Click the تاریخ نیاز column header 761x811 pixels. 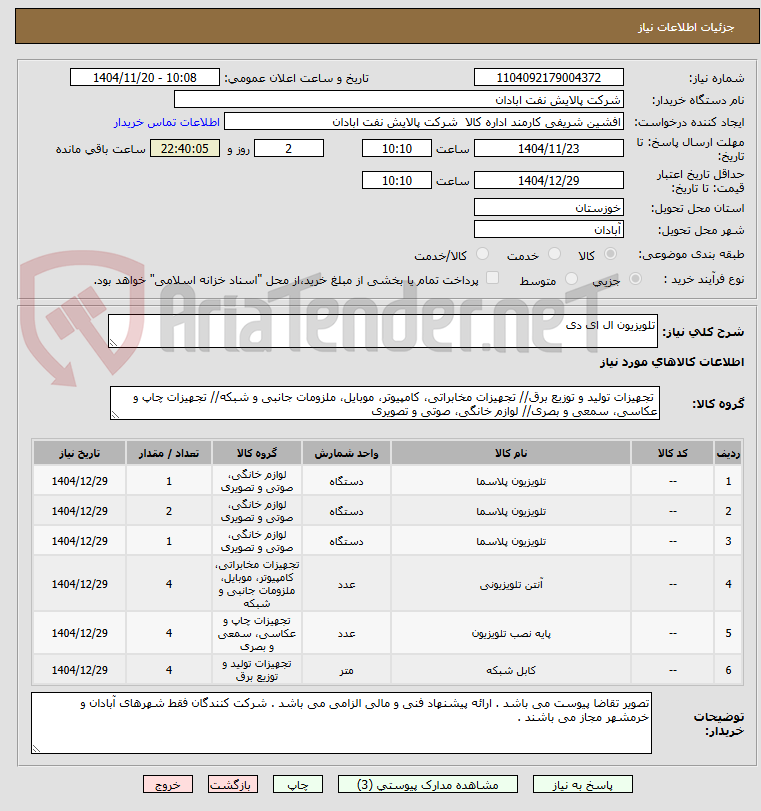[x=80, y=453]
